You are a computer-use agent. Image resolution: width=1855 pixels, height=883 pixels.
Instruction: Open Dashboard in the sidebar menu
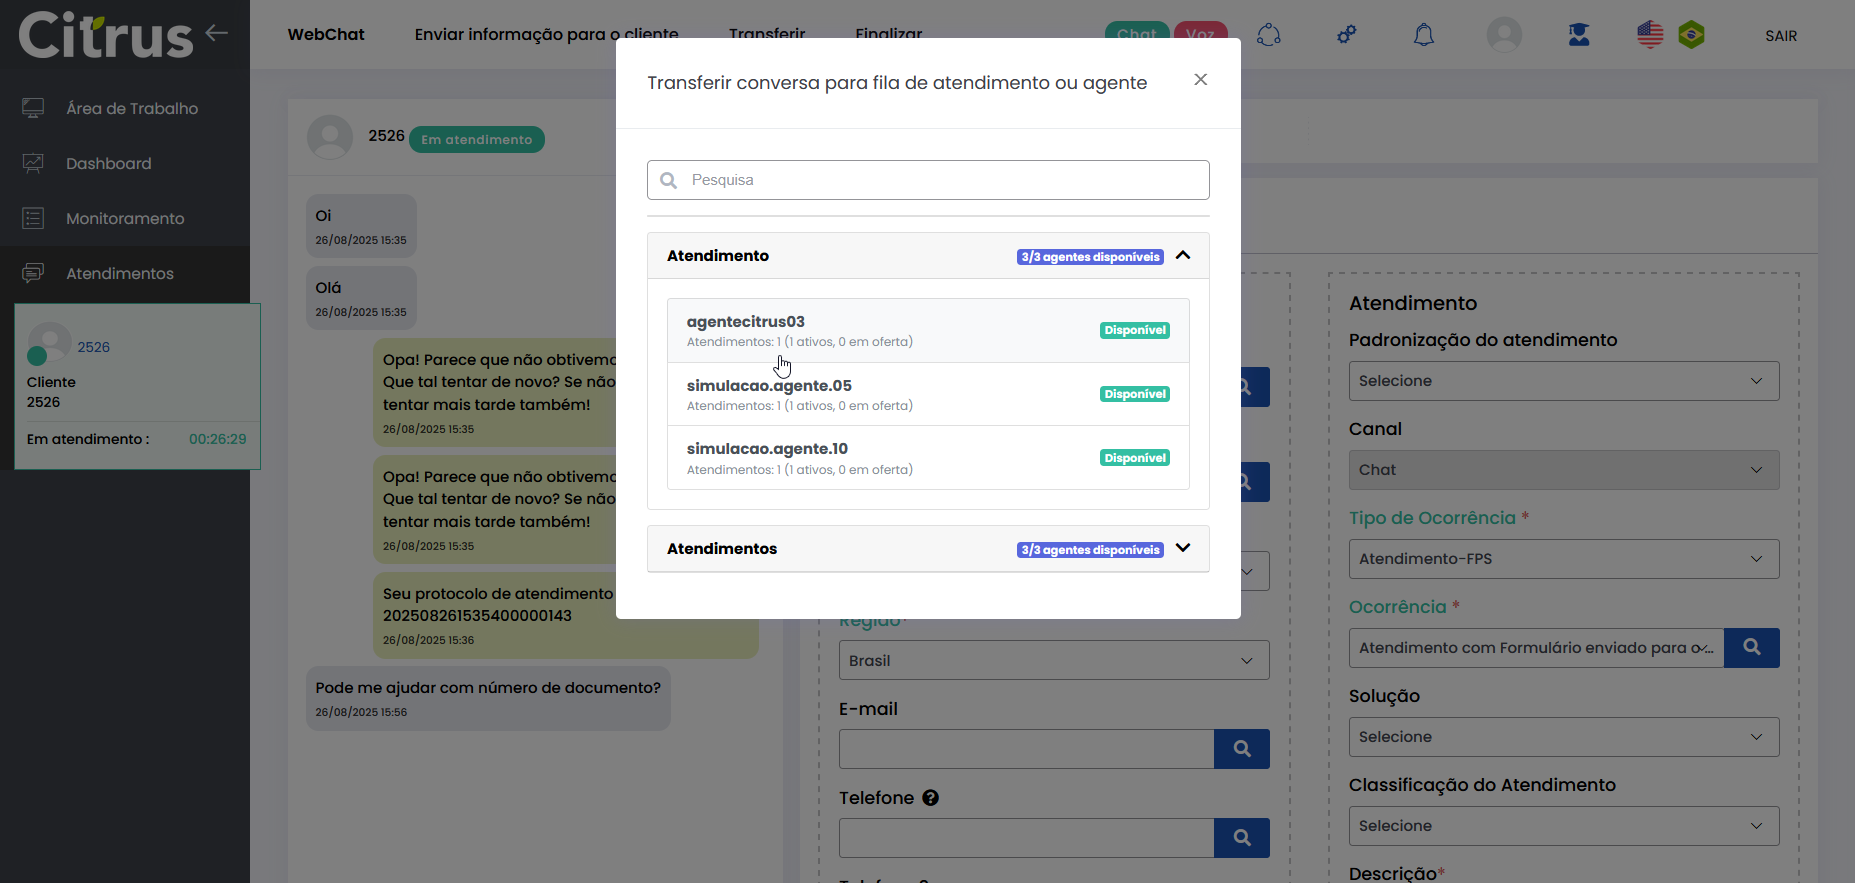pos(108,164)
